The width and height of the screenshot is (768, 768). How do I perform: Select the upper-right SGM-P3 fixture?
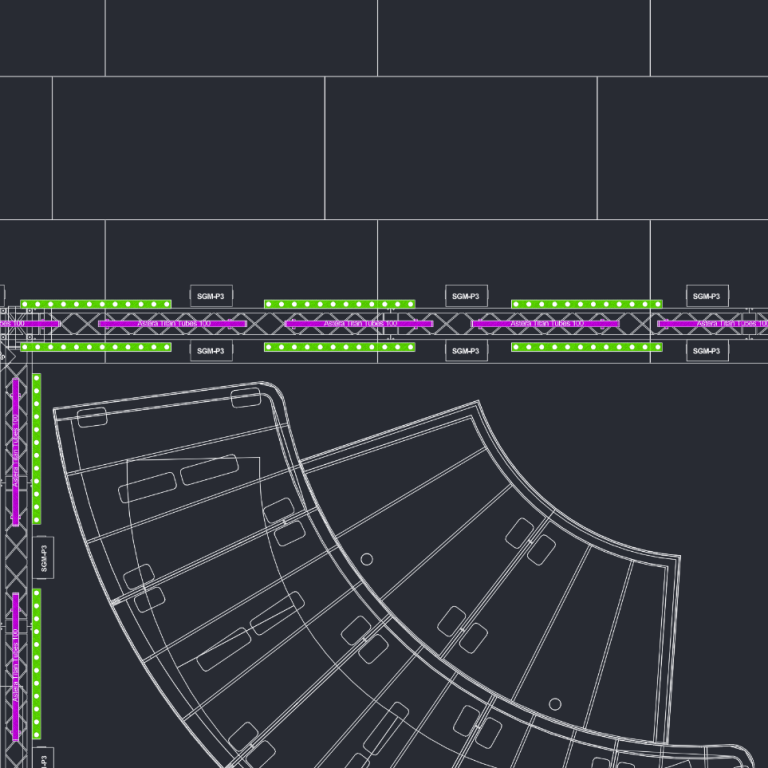pyautogui.click(x=707, y=296)
